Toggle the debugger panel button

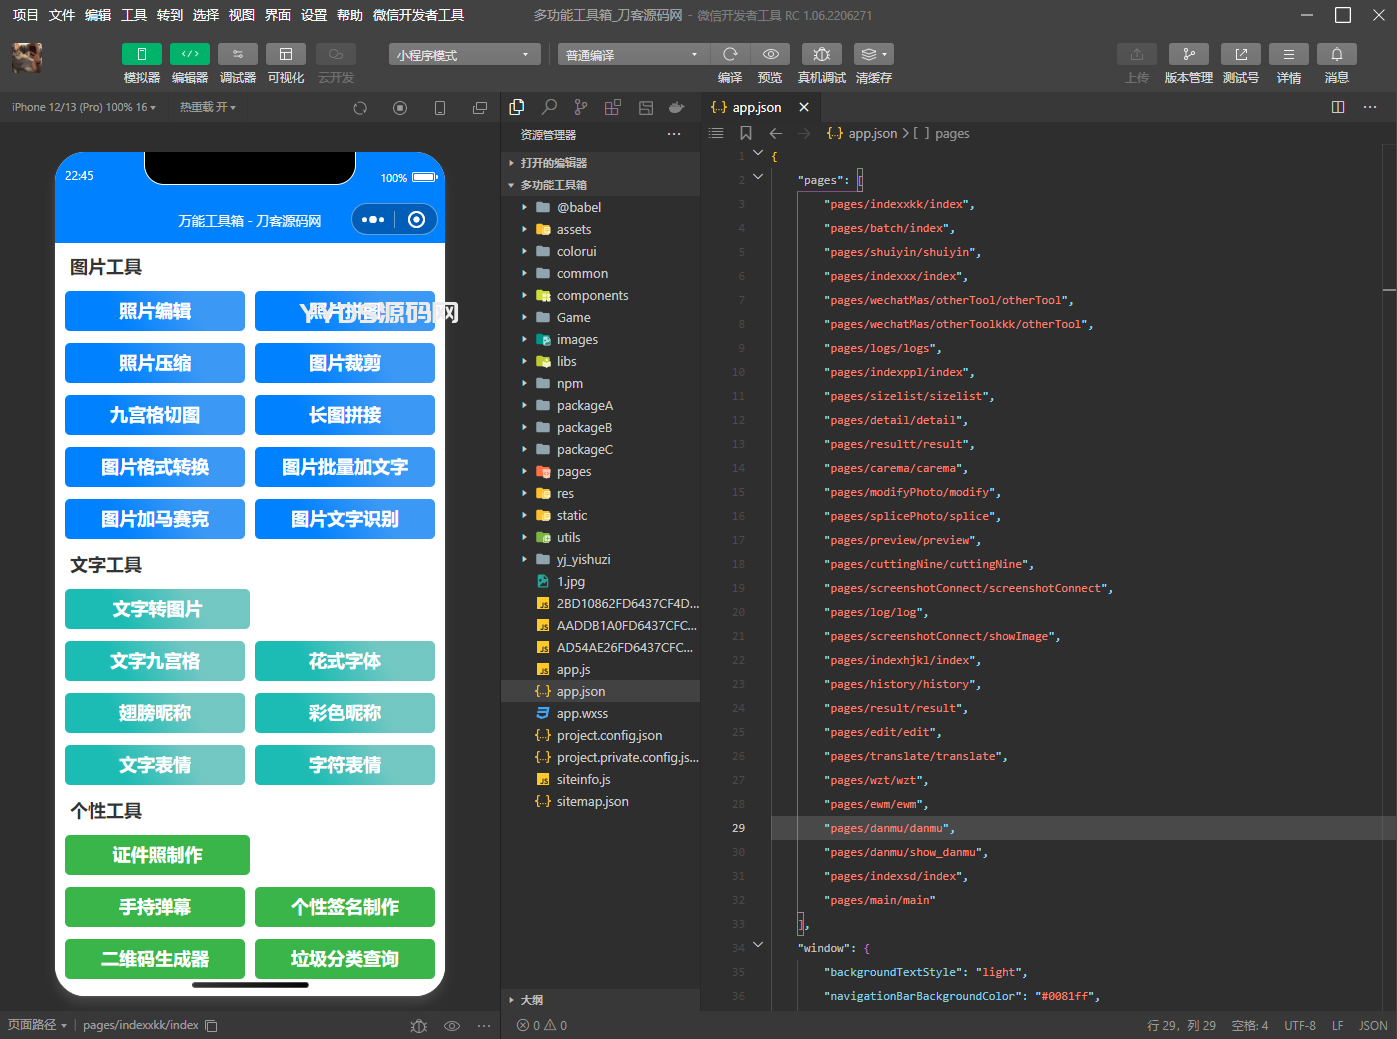(x=237, y=54)
